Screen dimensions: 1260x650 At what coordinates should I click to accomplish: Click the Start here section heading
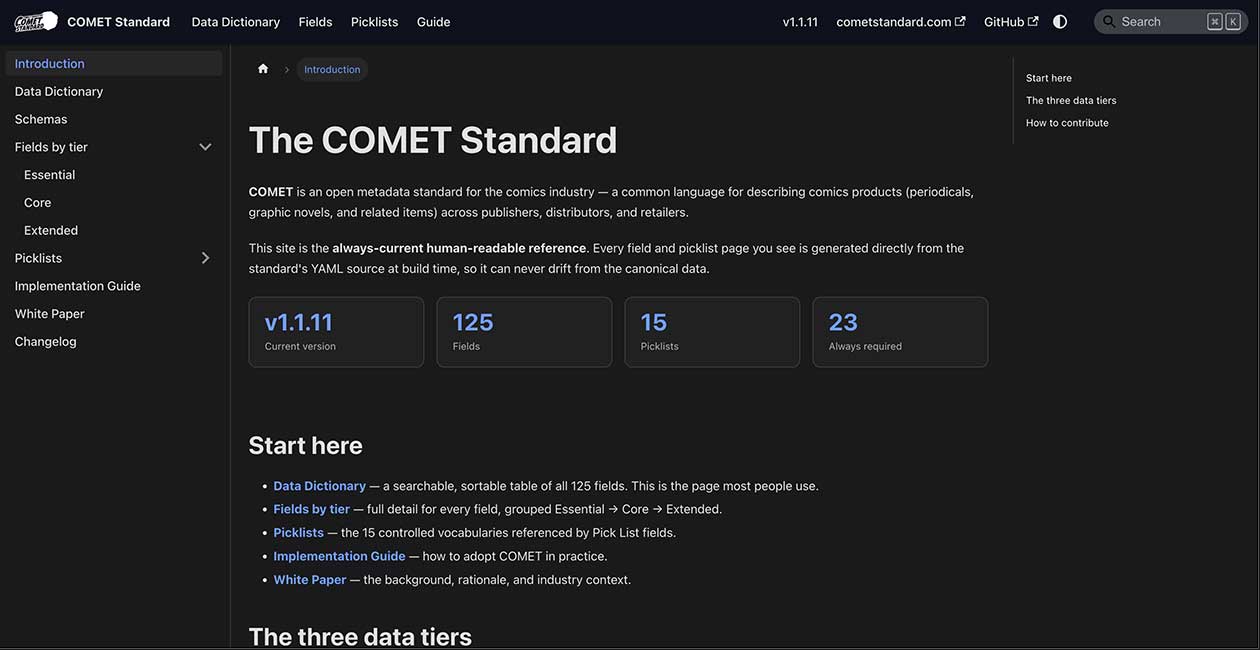(x=306, y=445)
